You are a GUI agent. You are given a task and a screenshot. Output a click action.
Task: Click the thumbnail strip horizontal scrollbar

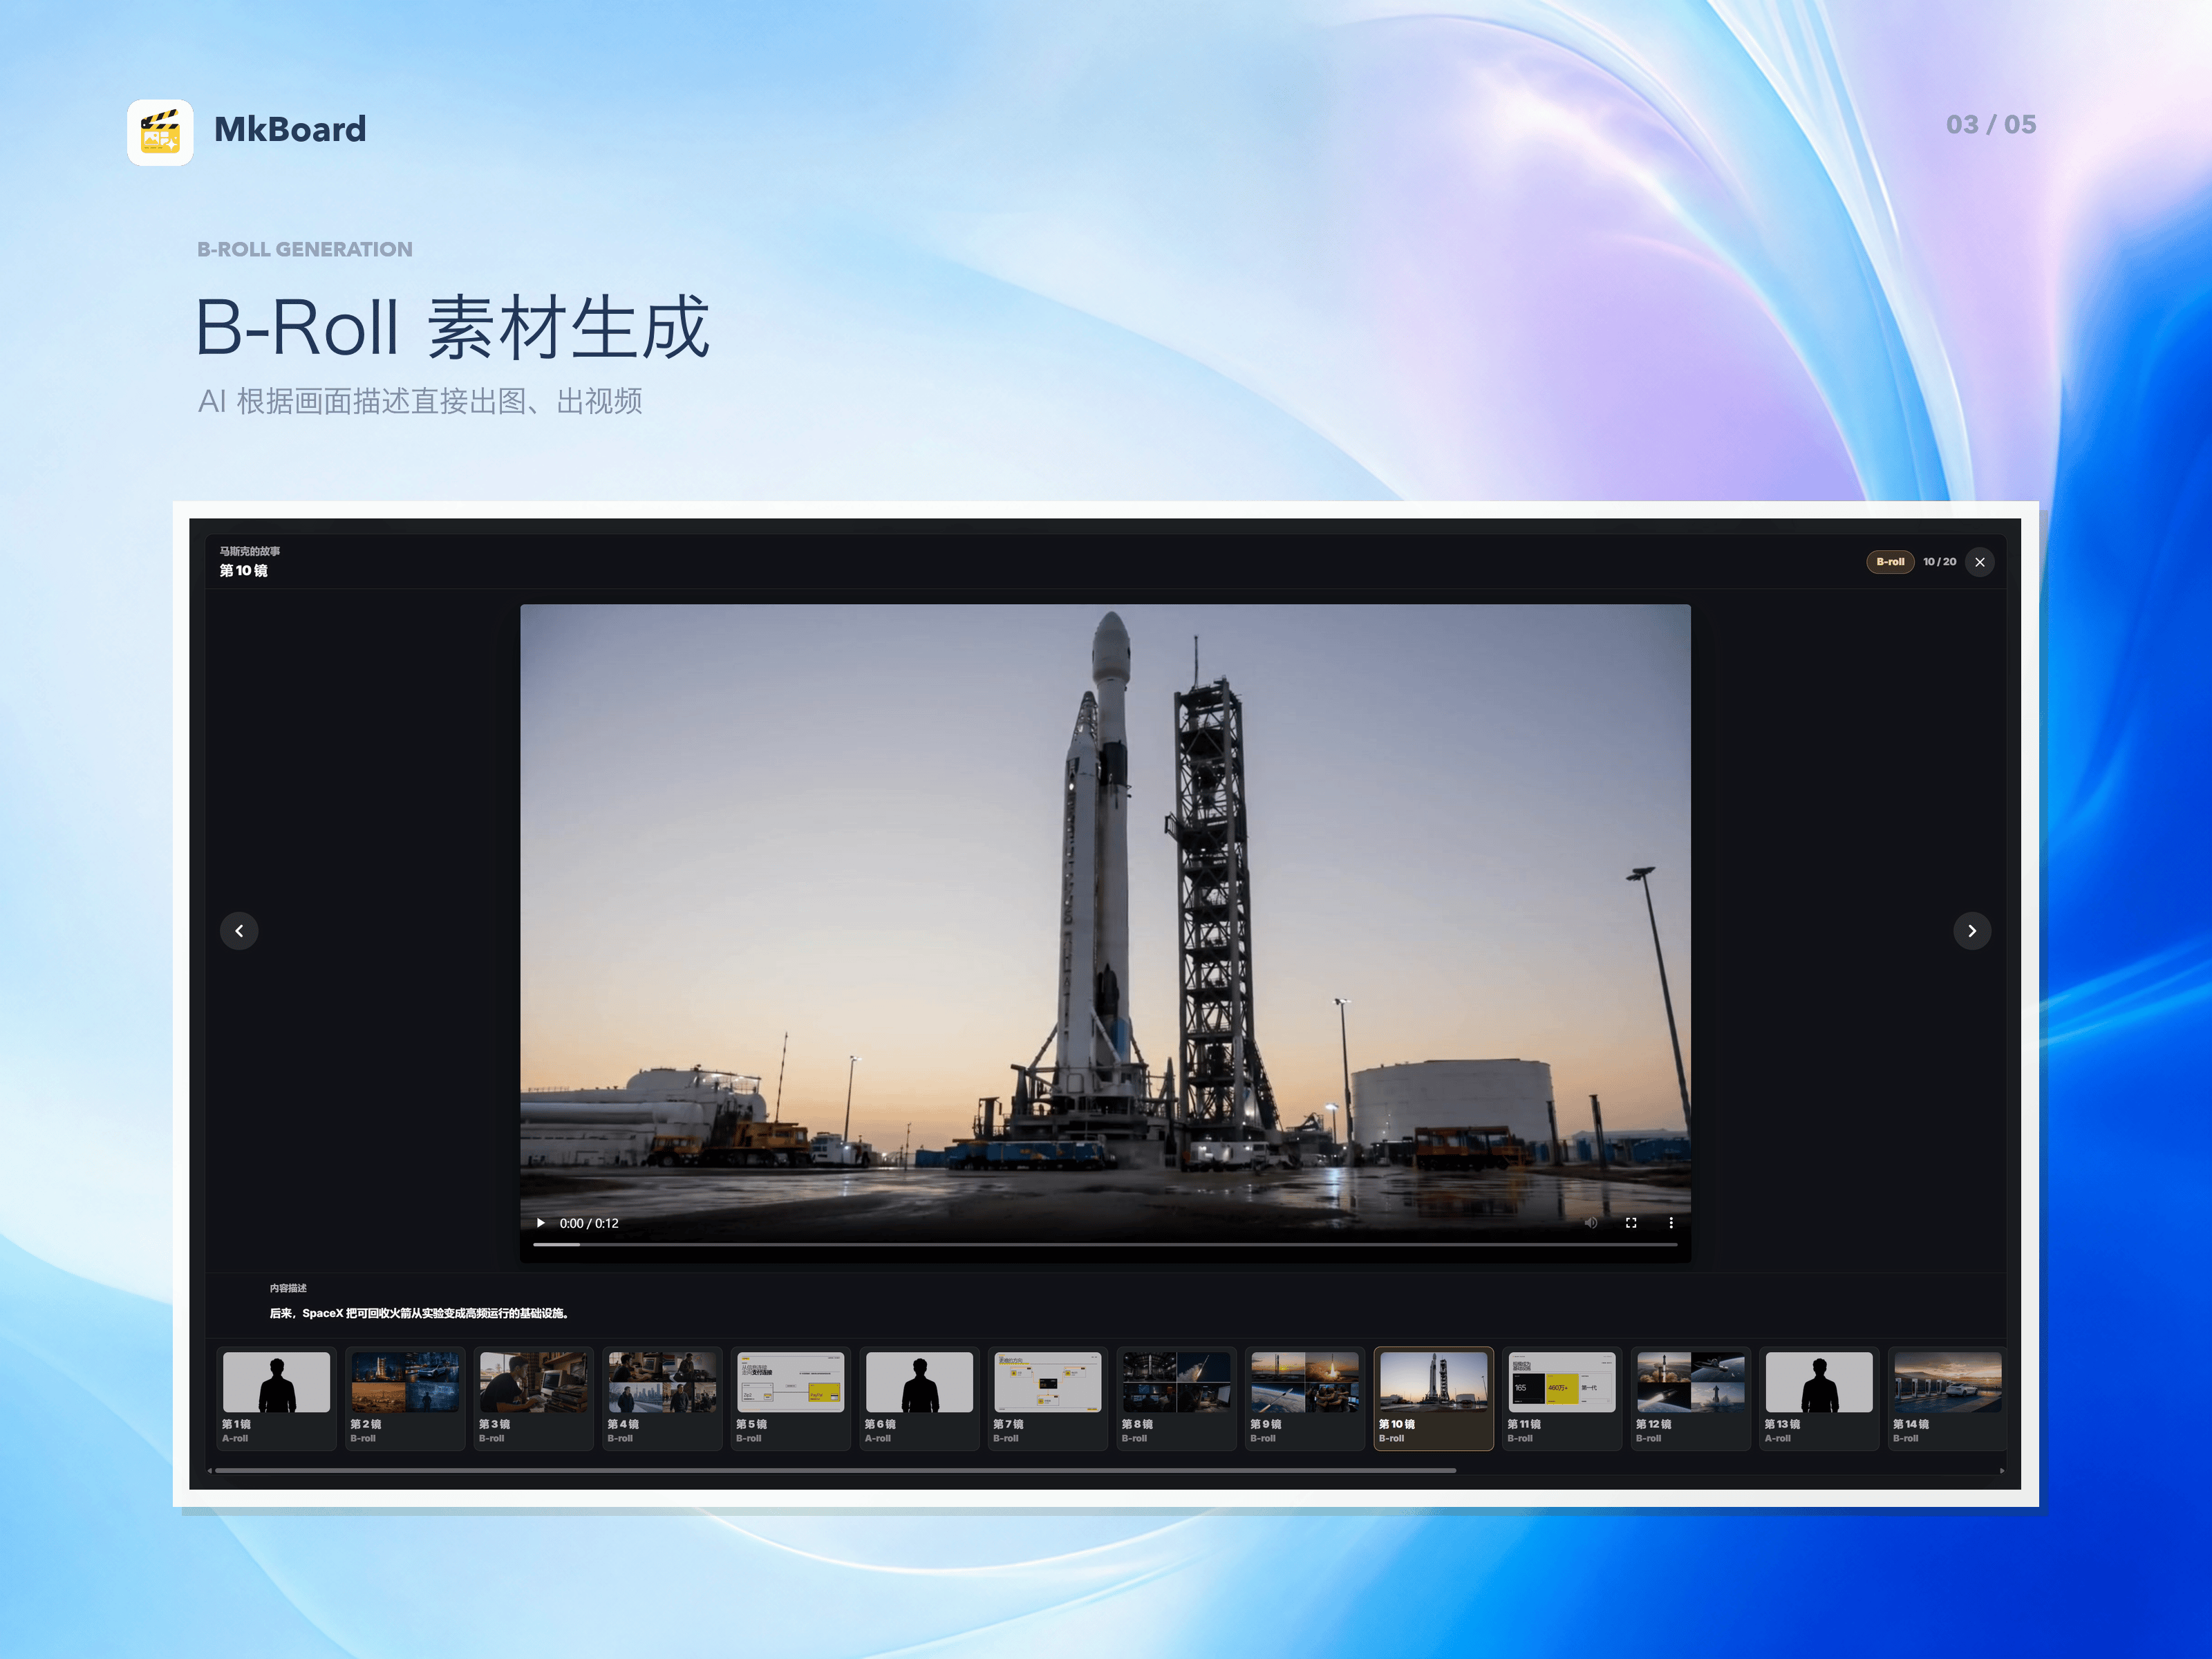pos(835,1471)
